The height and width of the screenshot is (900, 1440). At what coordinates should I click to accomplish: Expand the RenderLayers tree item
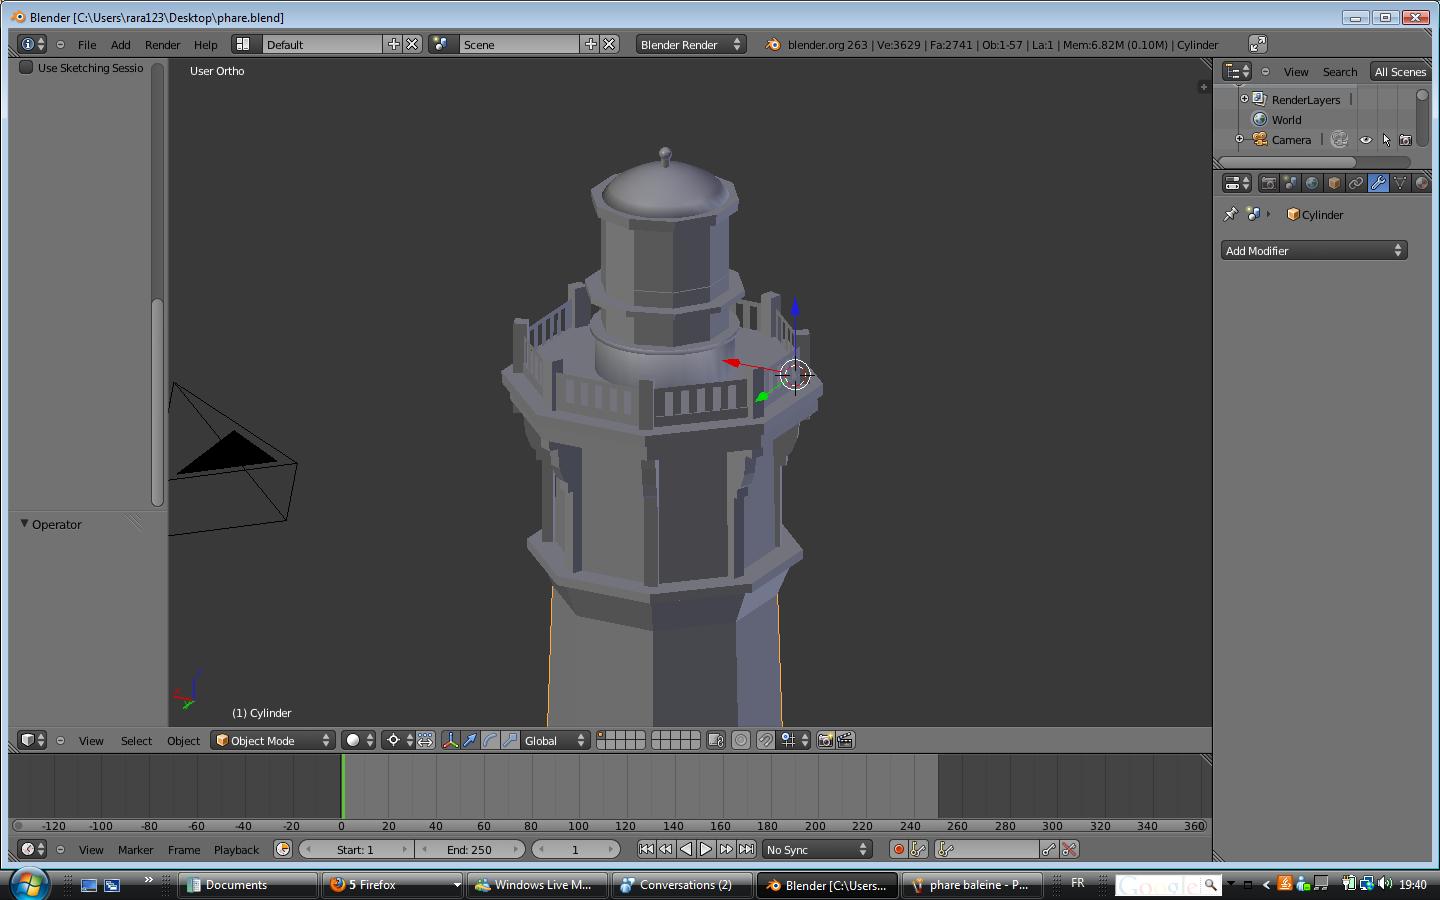tap(1244, 99)
